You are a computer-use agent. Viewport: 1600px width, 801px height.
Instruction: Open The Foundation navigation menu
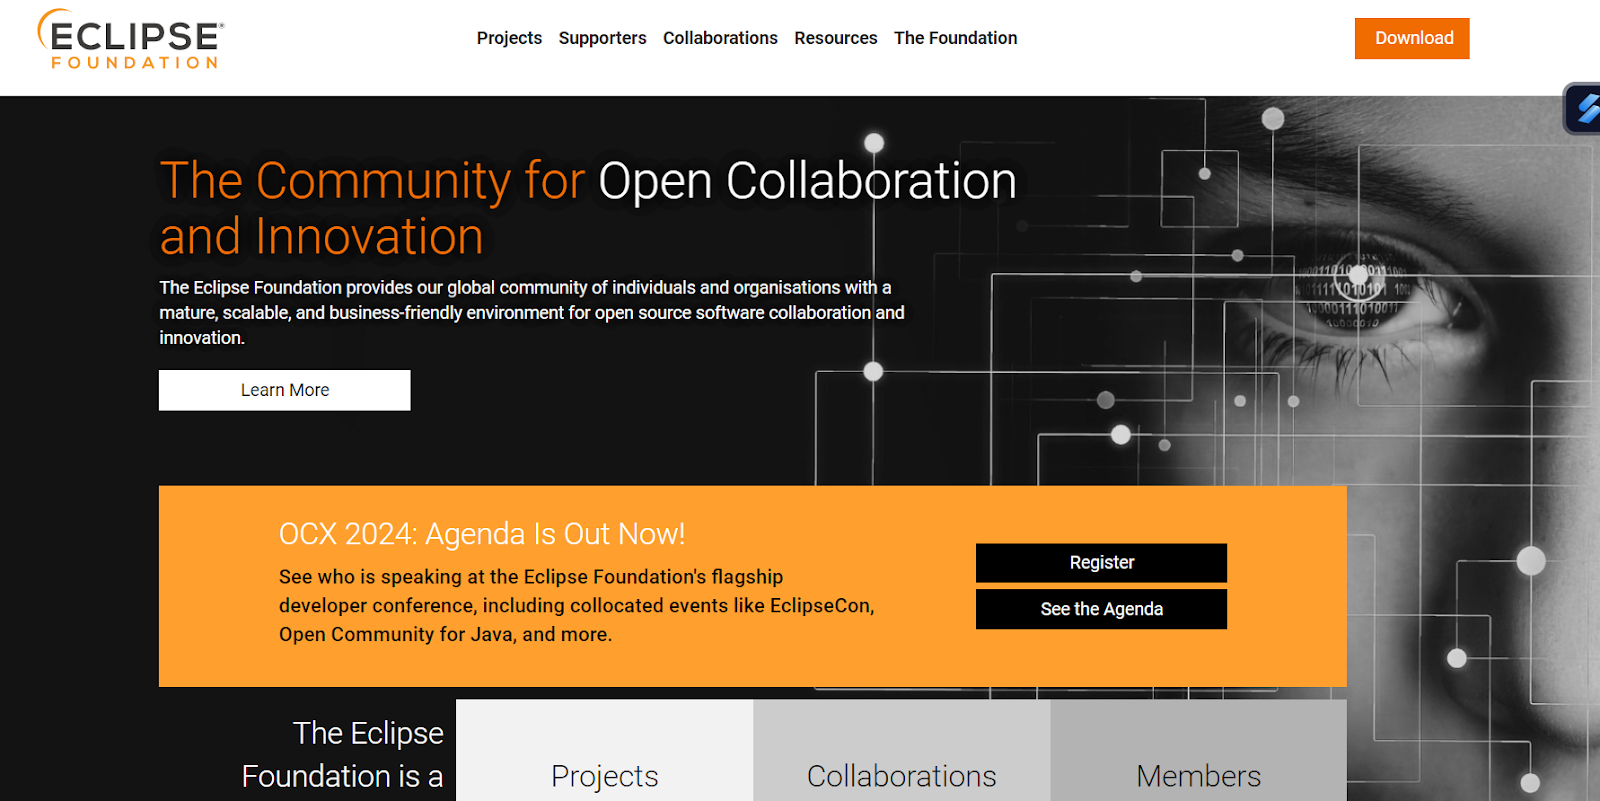click(955, 38)
